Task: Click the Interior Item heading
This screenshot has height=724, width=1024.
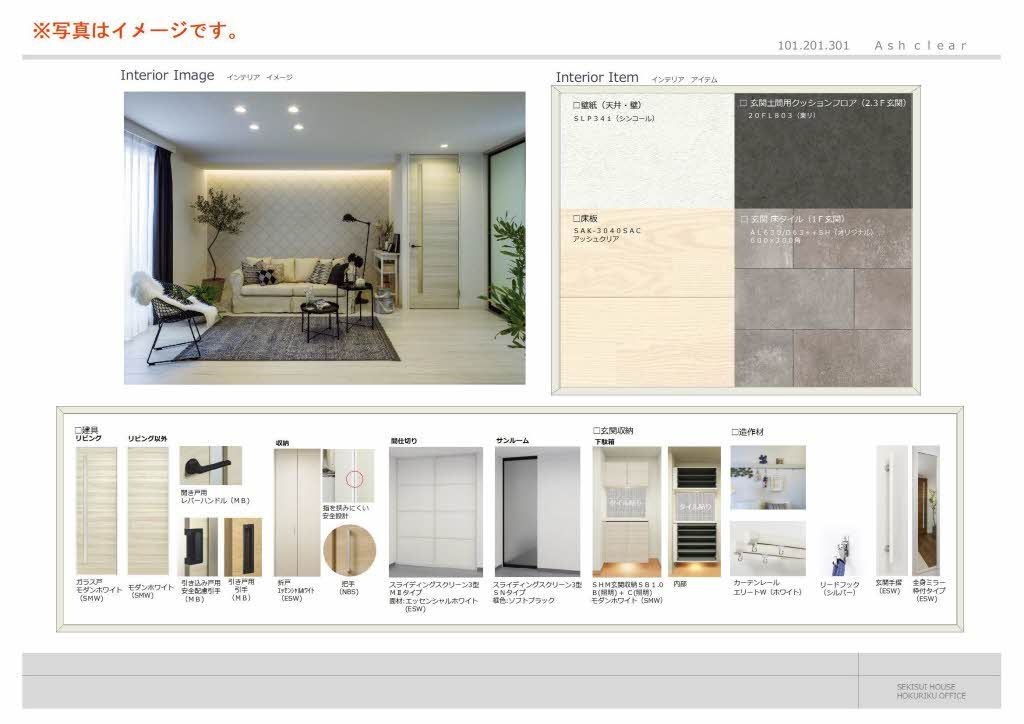Action: tap(597, 78)
